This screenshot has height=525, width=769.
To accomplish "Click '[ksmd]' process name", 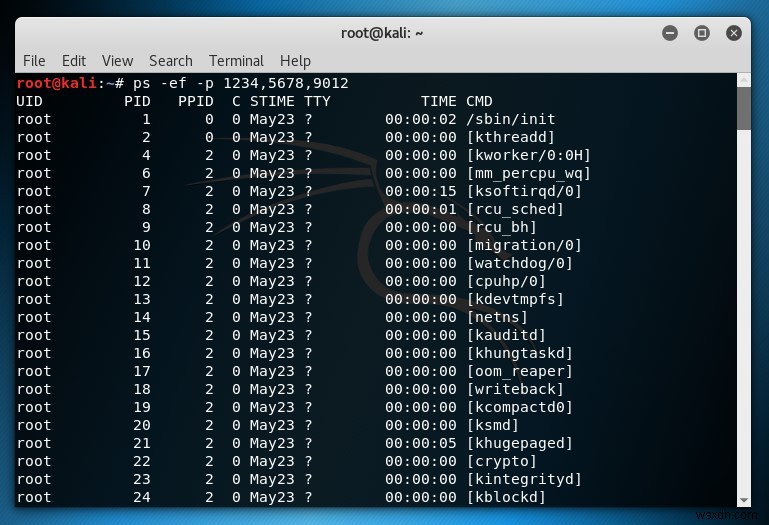I will (492, 425).
